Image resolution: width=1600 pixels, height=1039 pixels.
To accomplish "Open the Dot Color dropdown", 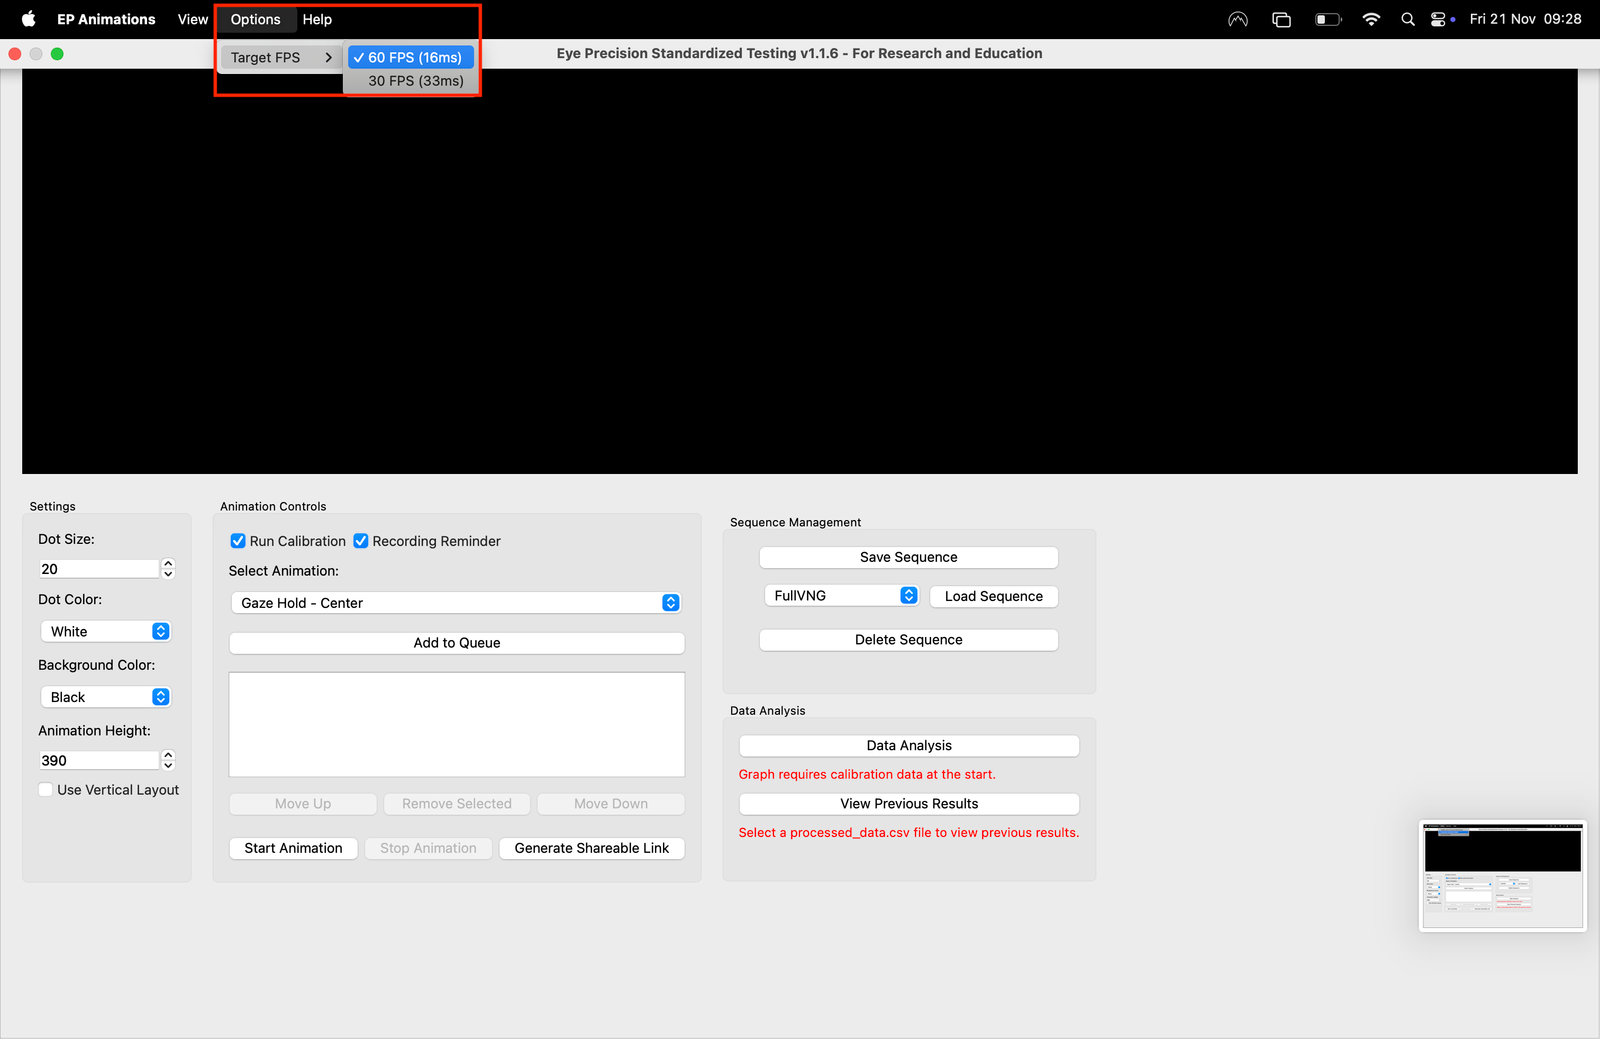I will 106,632.
